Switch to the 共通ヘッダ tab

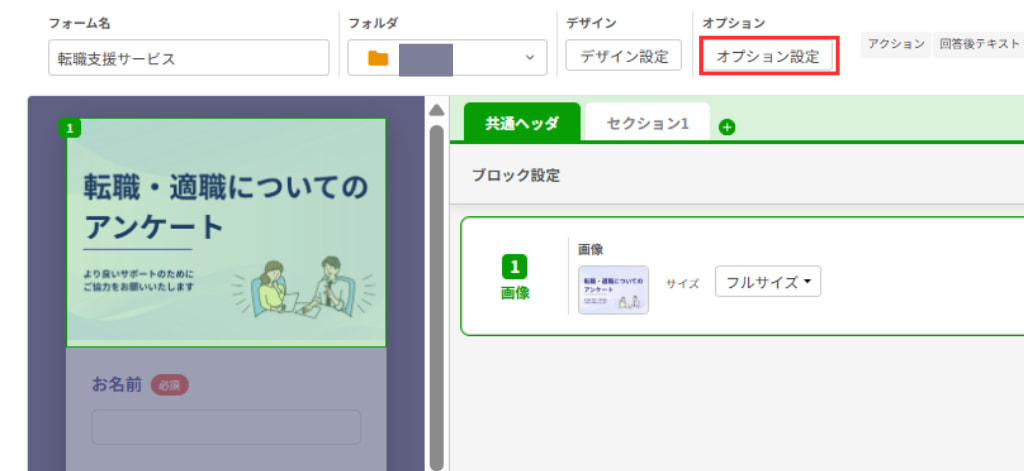[x=522, y=123]
